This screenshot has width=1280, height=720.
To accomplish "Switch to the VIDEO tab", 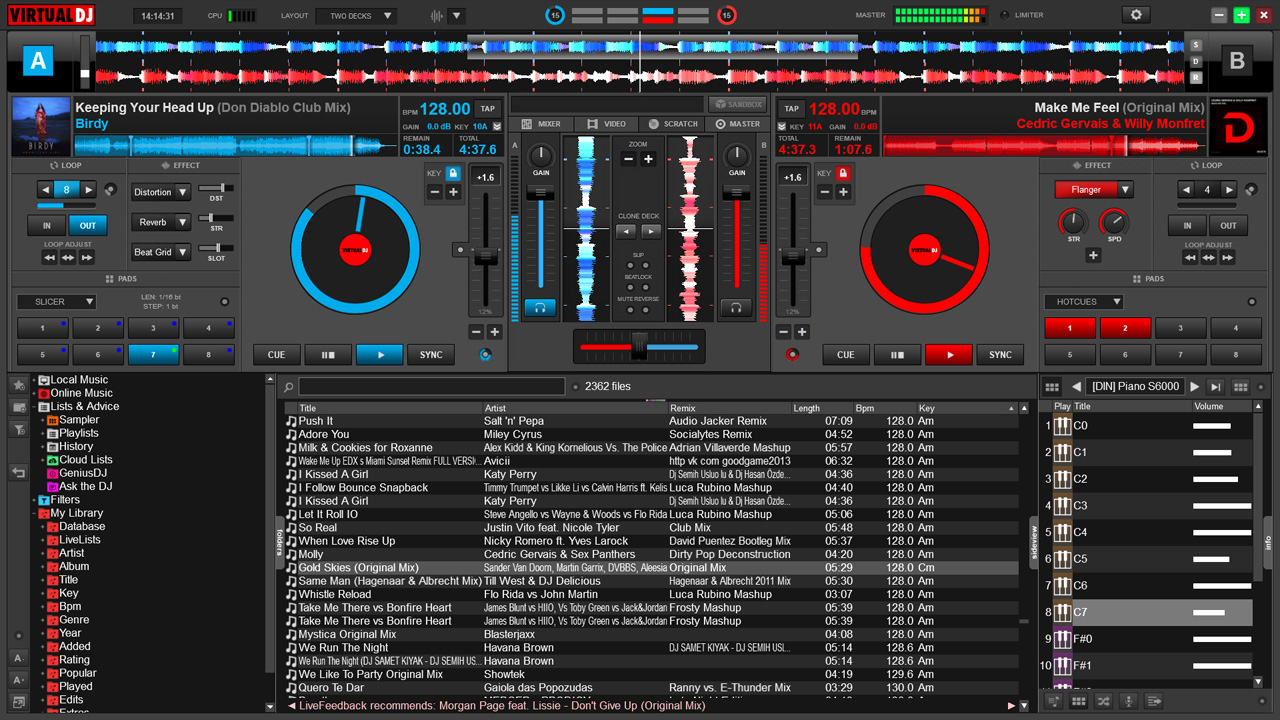I will click(x=606, y=124).
